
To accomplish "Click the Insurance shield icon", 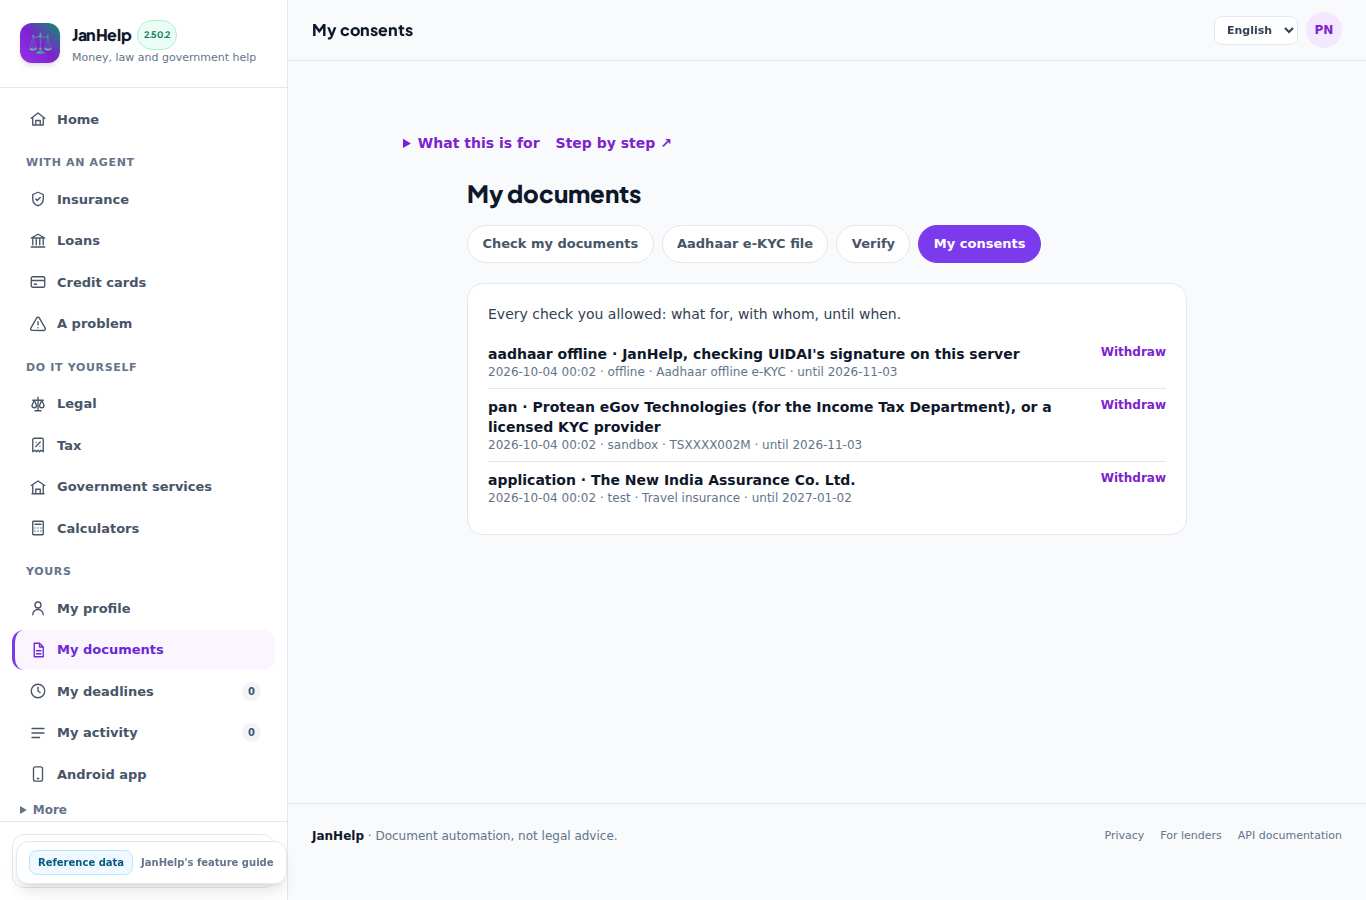I will coord(38,199).
